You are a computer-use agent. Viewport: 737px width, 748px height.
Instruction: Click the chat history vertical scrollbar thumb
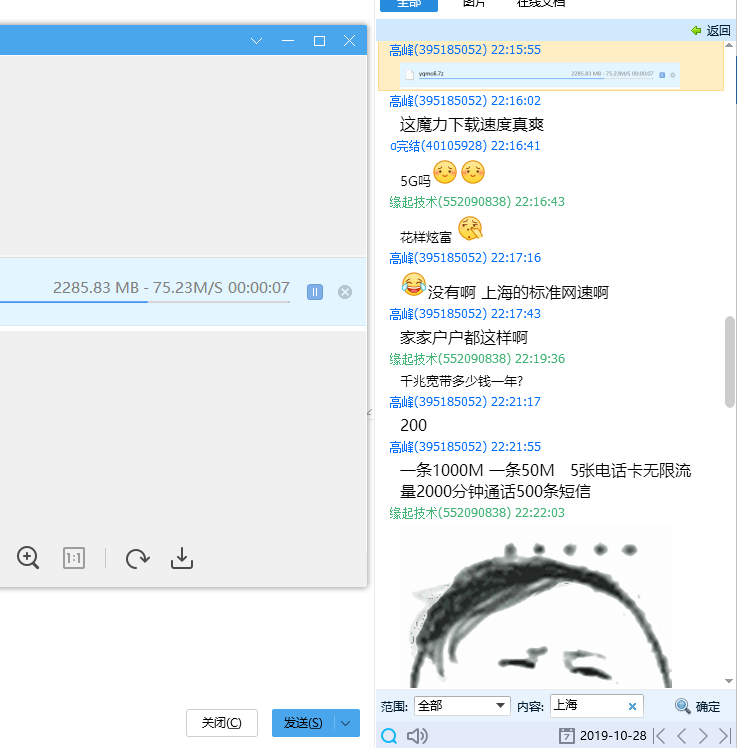click(x=729, y=362)
